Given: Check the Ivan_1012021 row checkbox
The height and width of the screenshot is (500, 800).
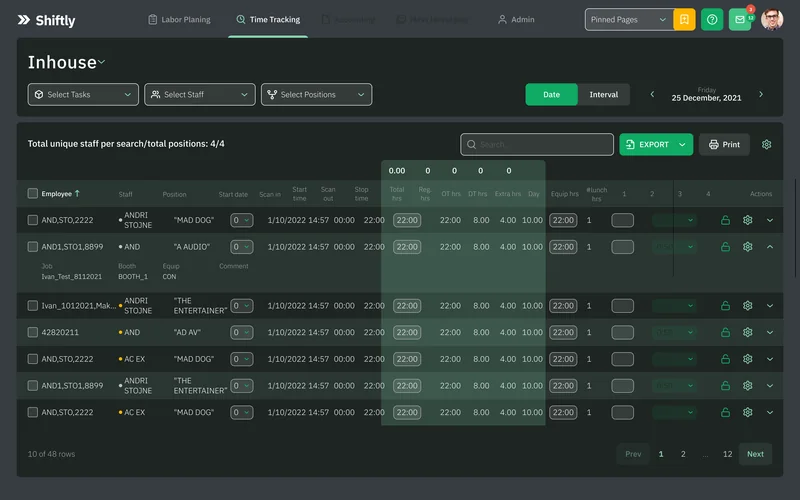Looking at the screenshot, I should [x=33, y=306].
